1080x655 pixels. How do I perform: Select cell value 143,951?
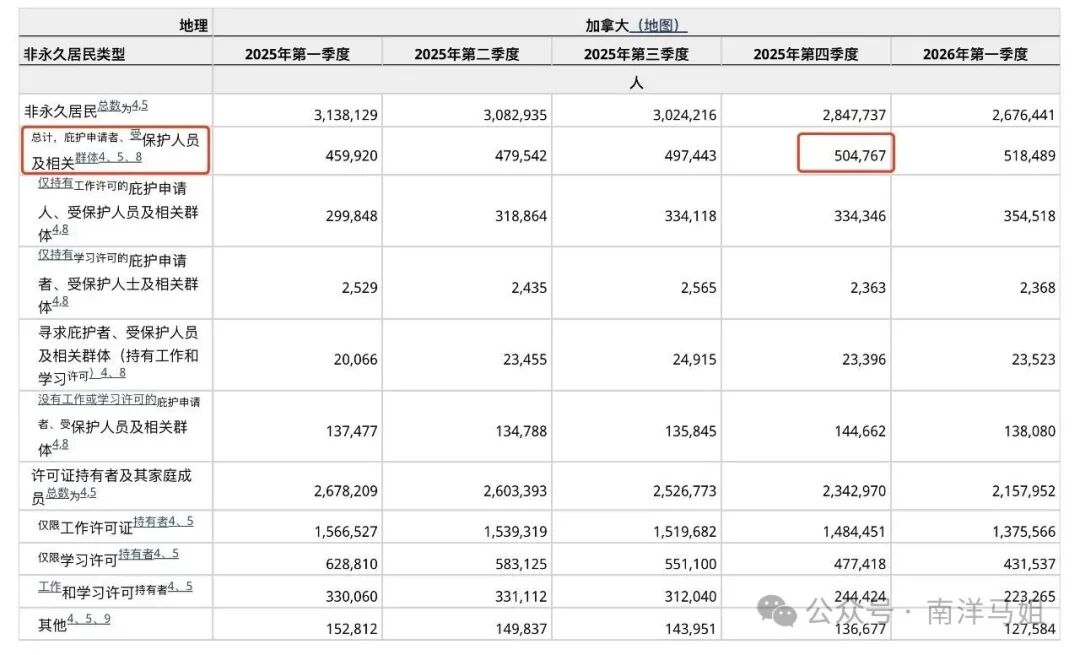coord(690,629)
